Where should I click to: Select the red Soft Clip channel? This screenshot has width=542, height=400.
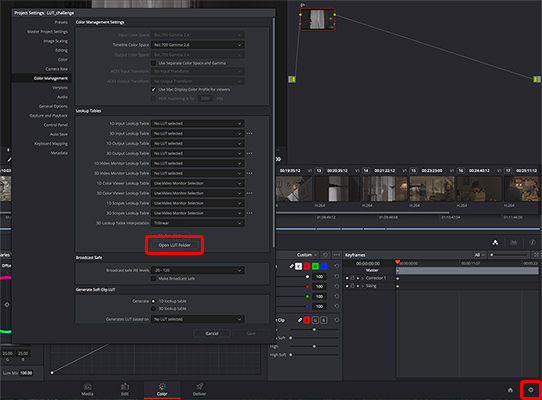pyautogui.click(x=307, y=320)
